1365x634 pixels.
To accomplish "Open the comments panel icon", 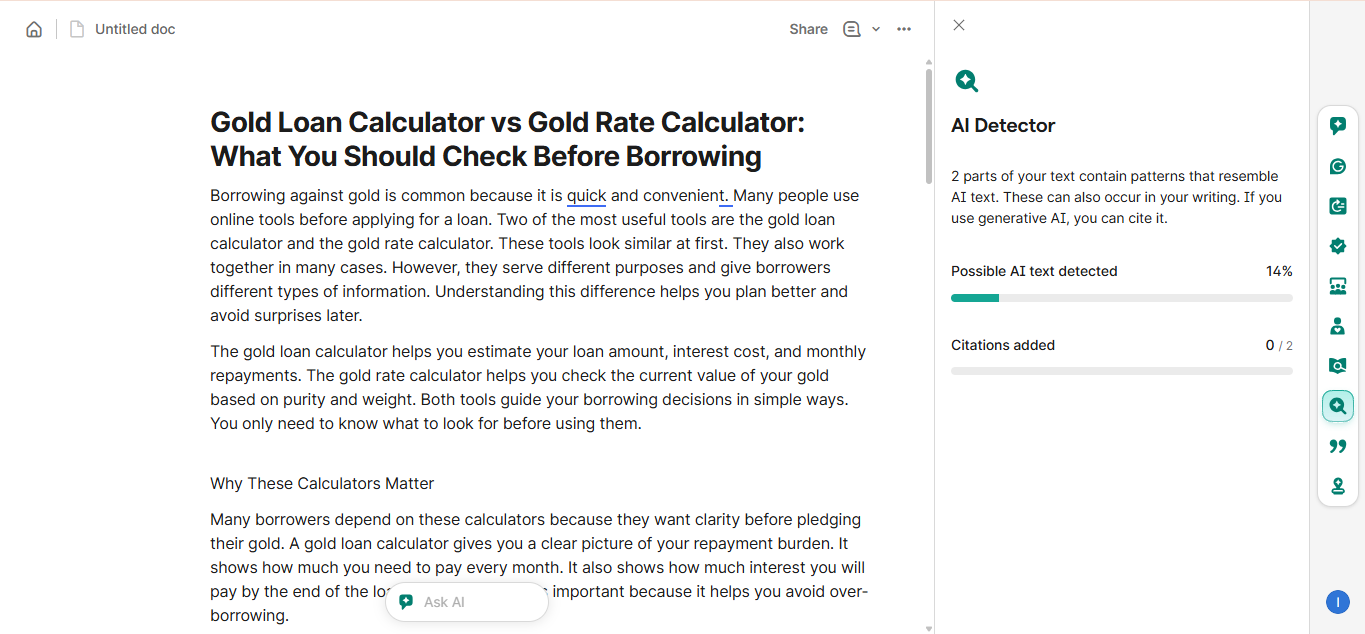I will tap(852, 29).
